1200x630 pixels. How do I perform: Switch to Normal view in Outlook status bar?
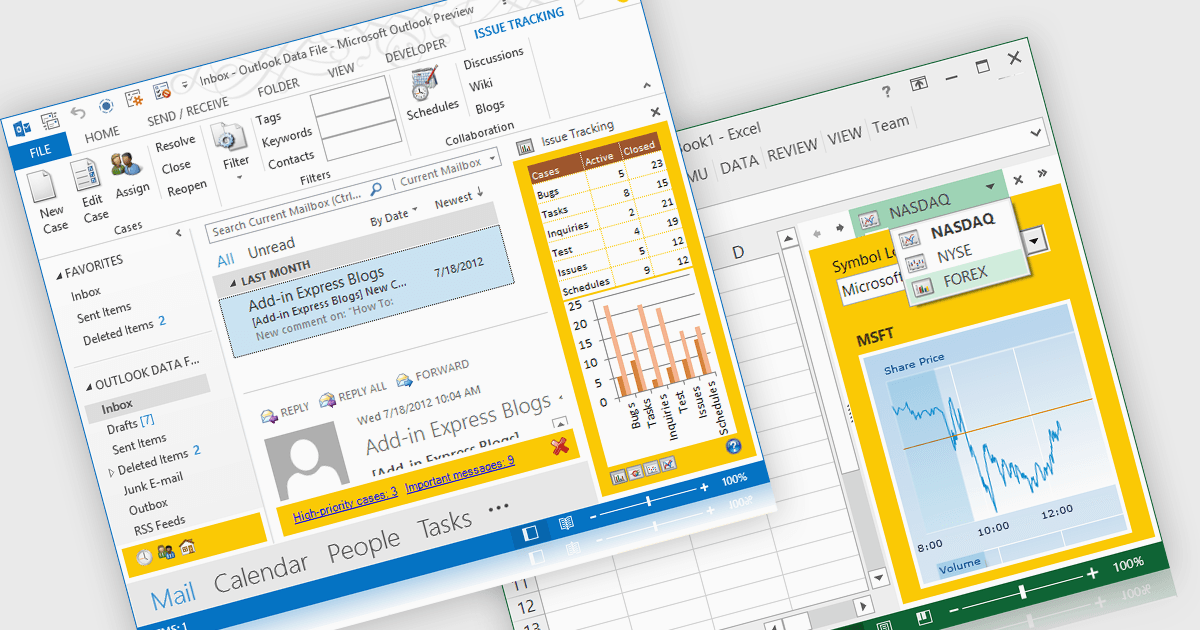(x=531, y=532)
